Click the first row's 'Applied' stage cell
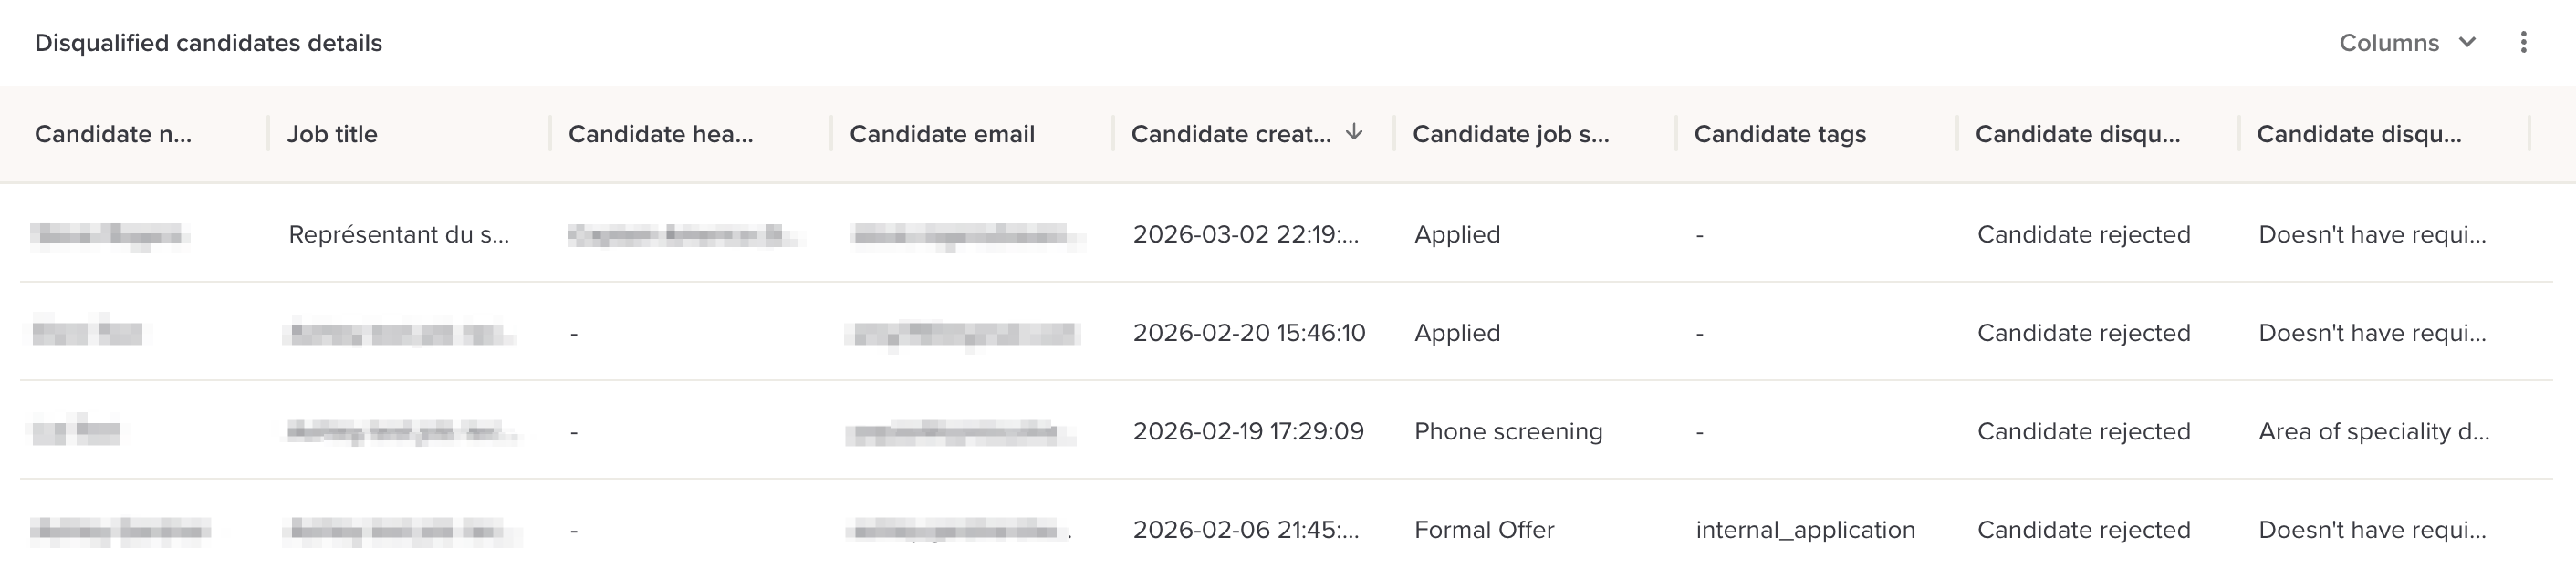 tap(1456, 234)
